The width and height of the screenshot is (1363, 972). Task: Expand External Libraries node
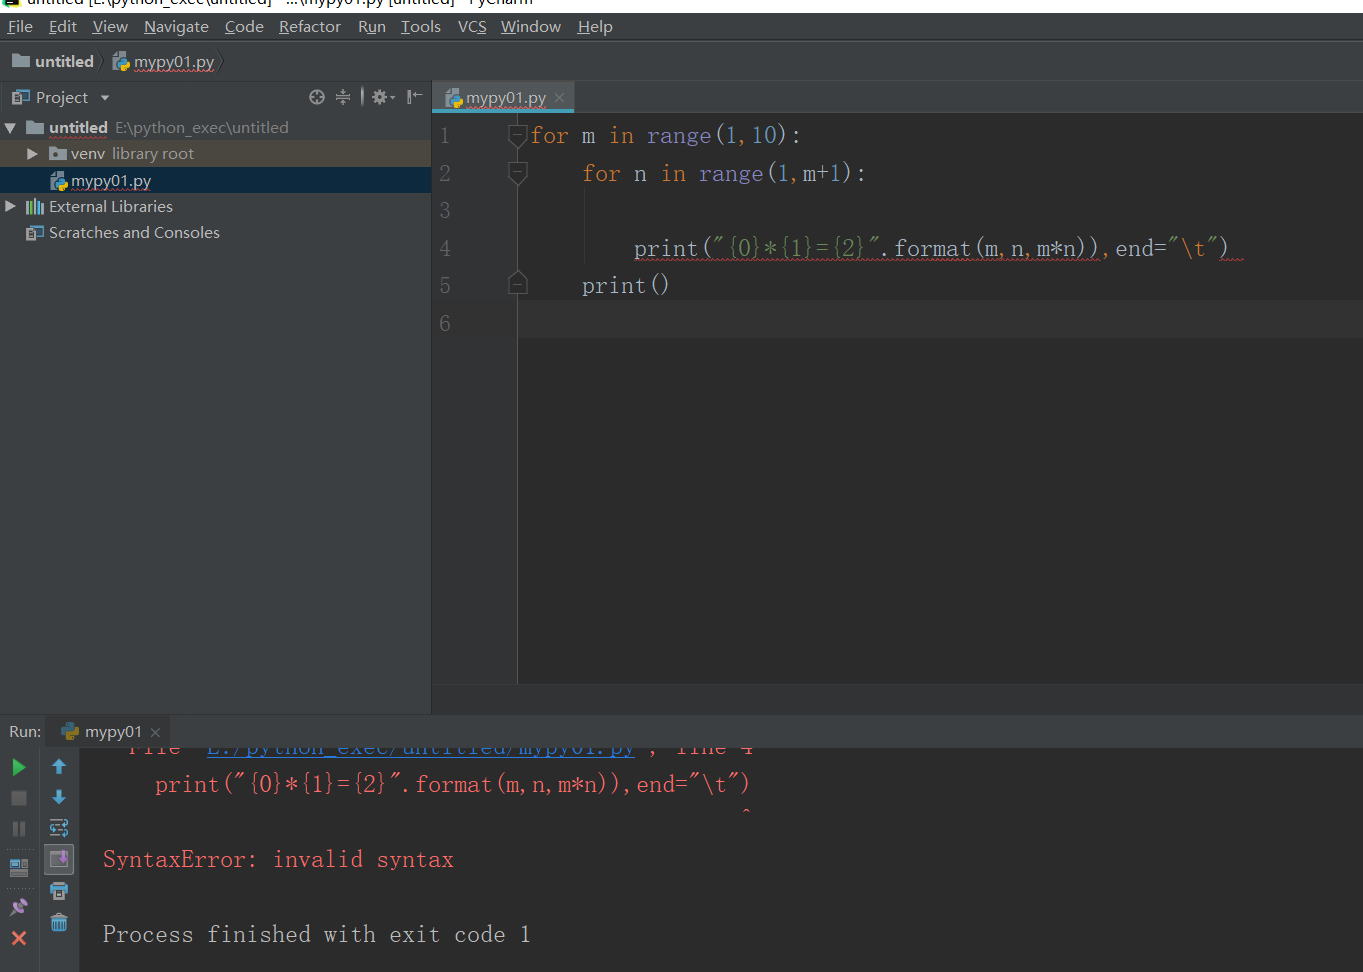[x=10, y=206]
